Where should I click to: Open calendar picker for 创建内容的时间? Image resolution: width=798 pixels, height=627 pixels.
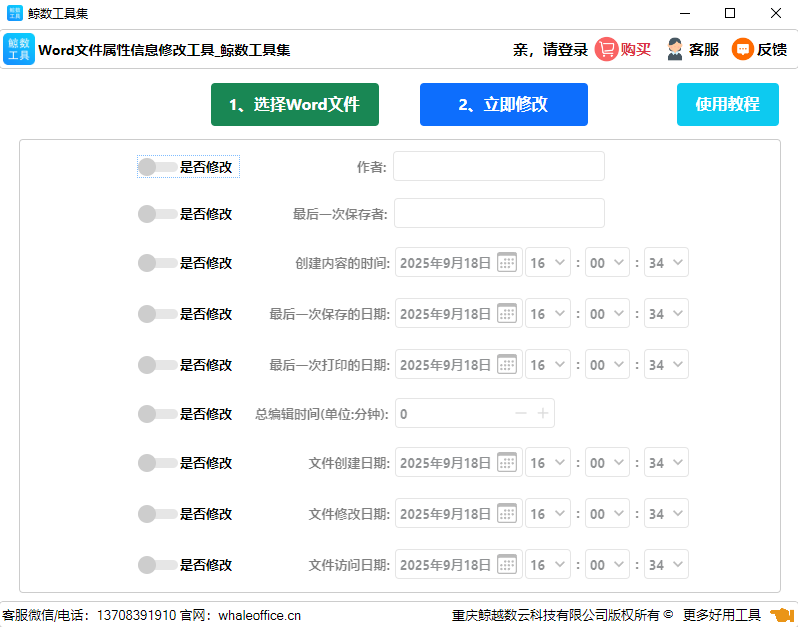click(x=507, y=263)
